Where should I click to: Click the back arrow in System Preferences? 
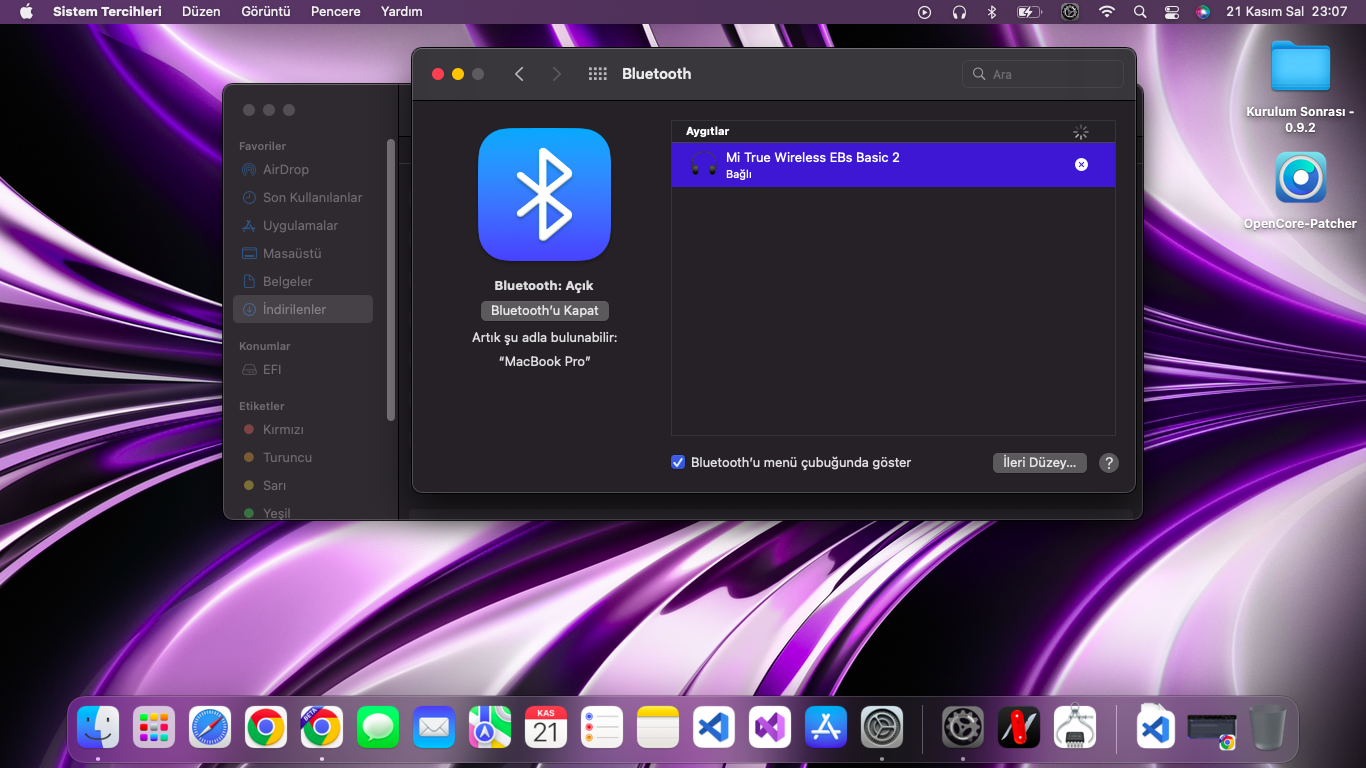click(x=519, y=74)
